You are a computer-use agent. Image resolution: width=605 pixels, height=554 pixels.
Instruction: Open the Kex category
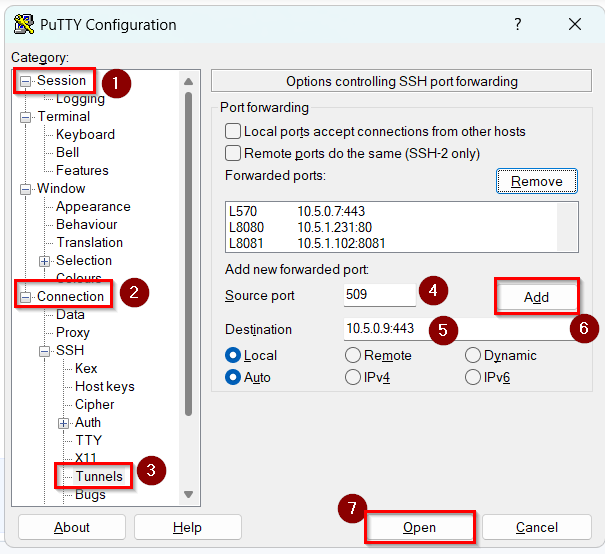(x=86, y=368)
